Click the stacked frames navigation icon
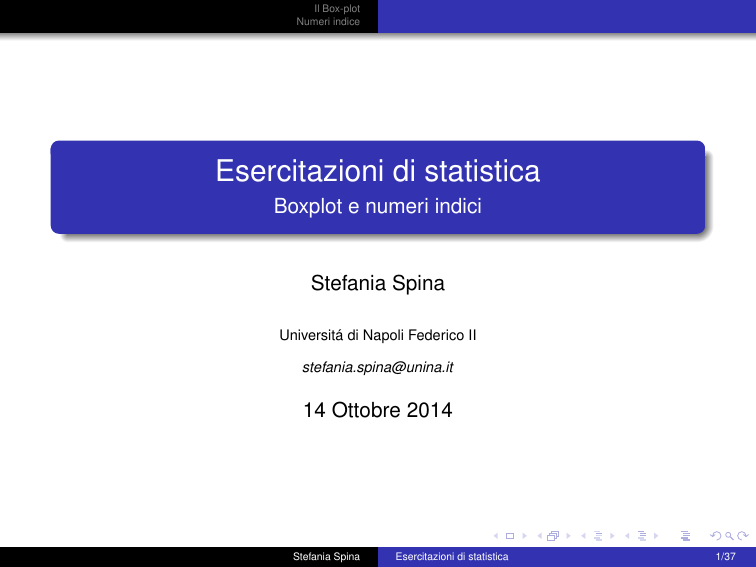 (x=553, y=536)
